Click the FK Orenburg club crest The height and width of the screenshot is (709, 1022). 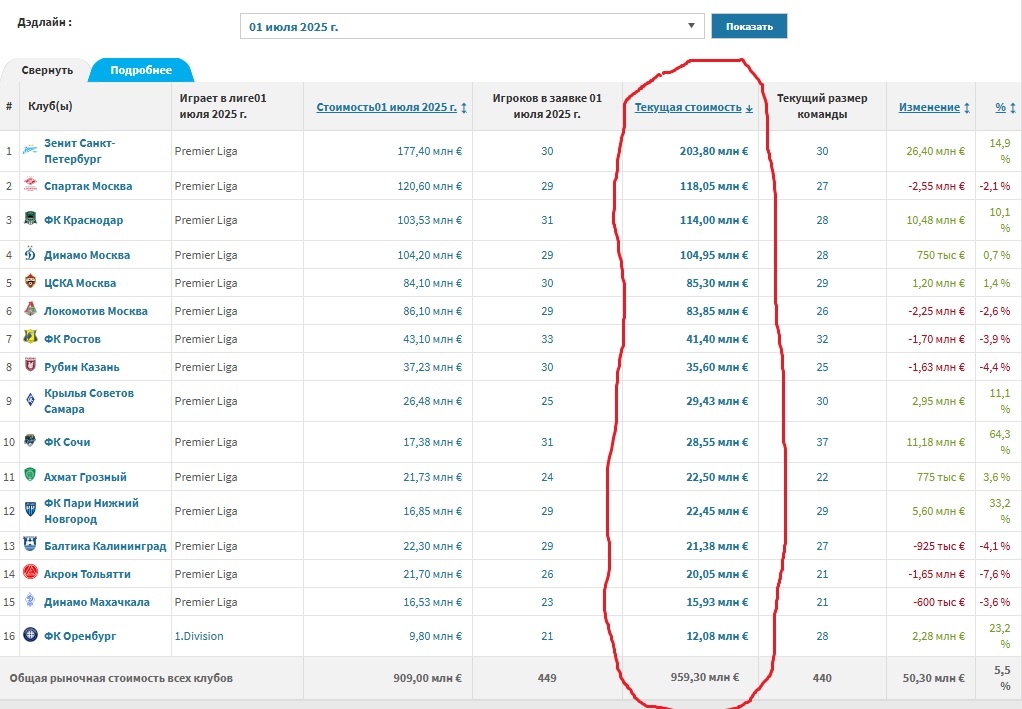point(30,634)
